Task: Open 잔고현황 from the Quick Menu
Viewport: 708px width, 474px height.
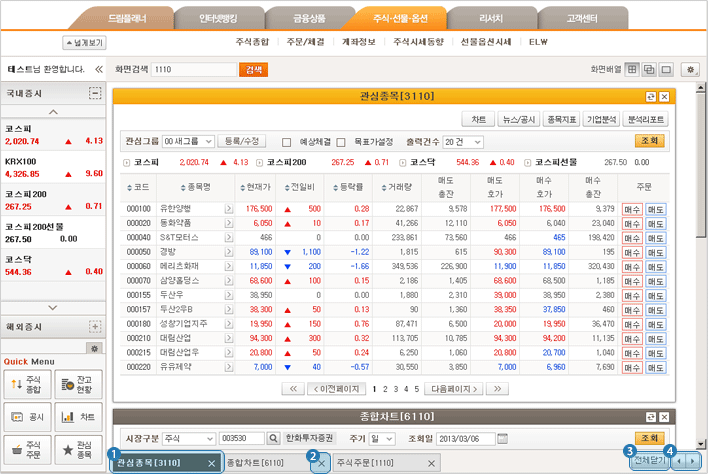Action: click(x=79, y=384)
